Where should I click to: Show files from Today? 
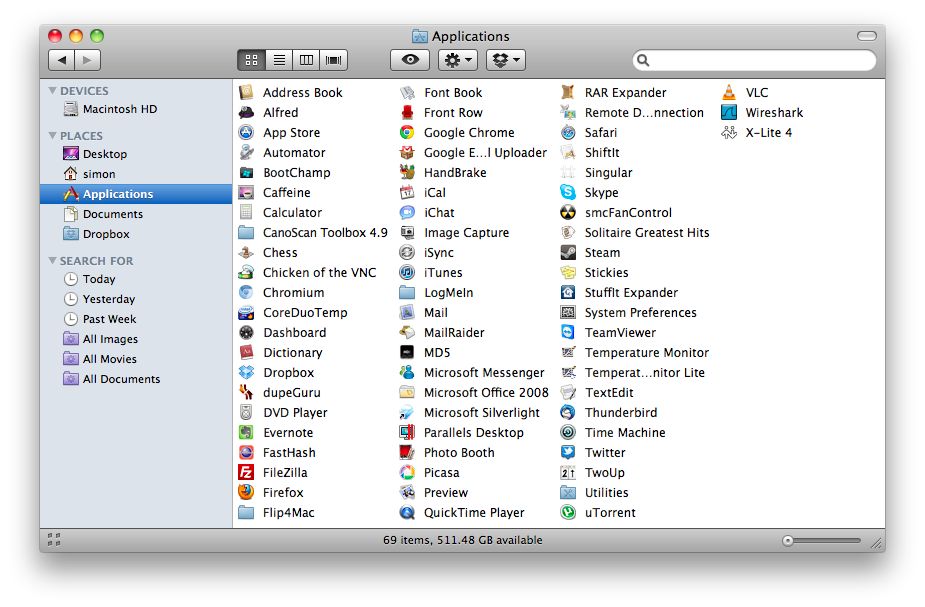(136, 279)
